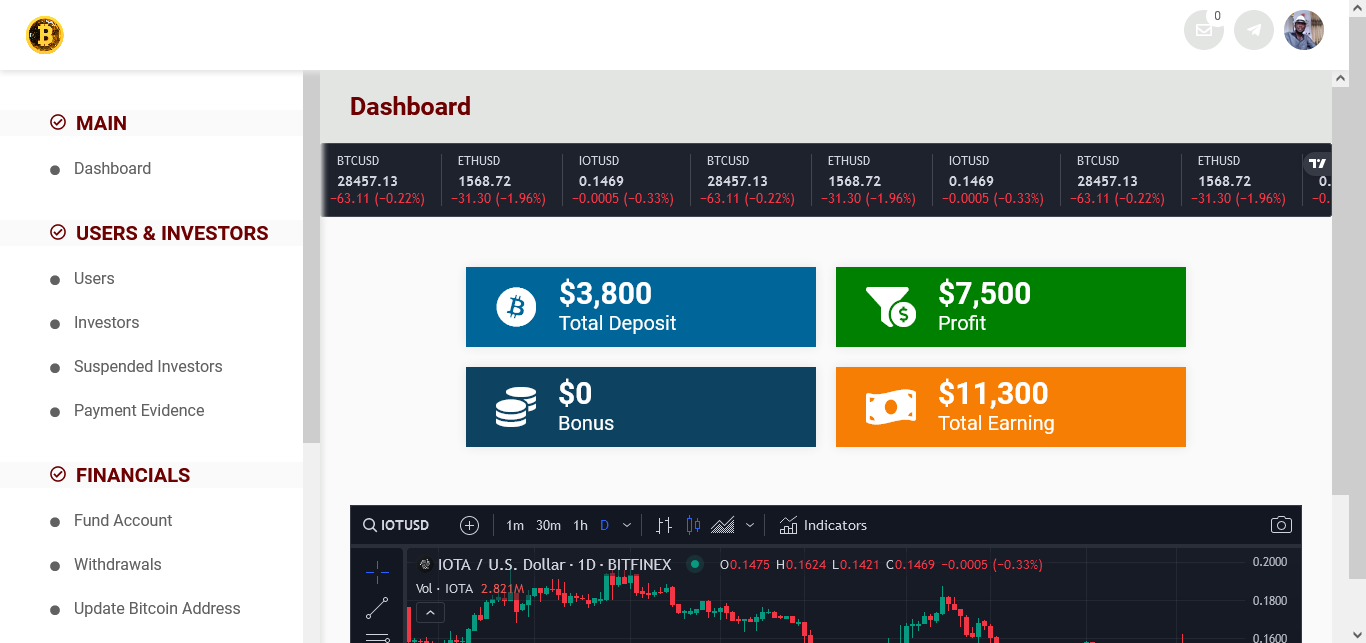
Task: Click the TradingView logo on ticker tape
Action: click(x=1317, y=163)
